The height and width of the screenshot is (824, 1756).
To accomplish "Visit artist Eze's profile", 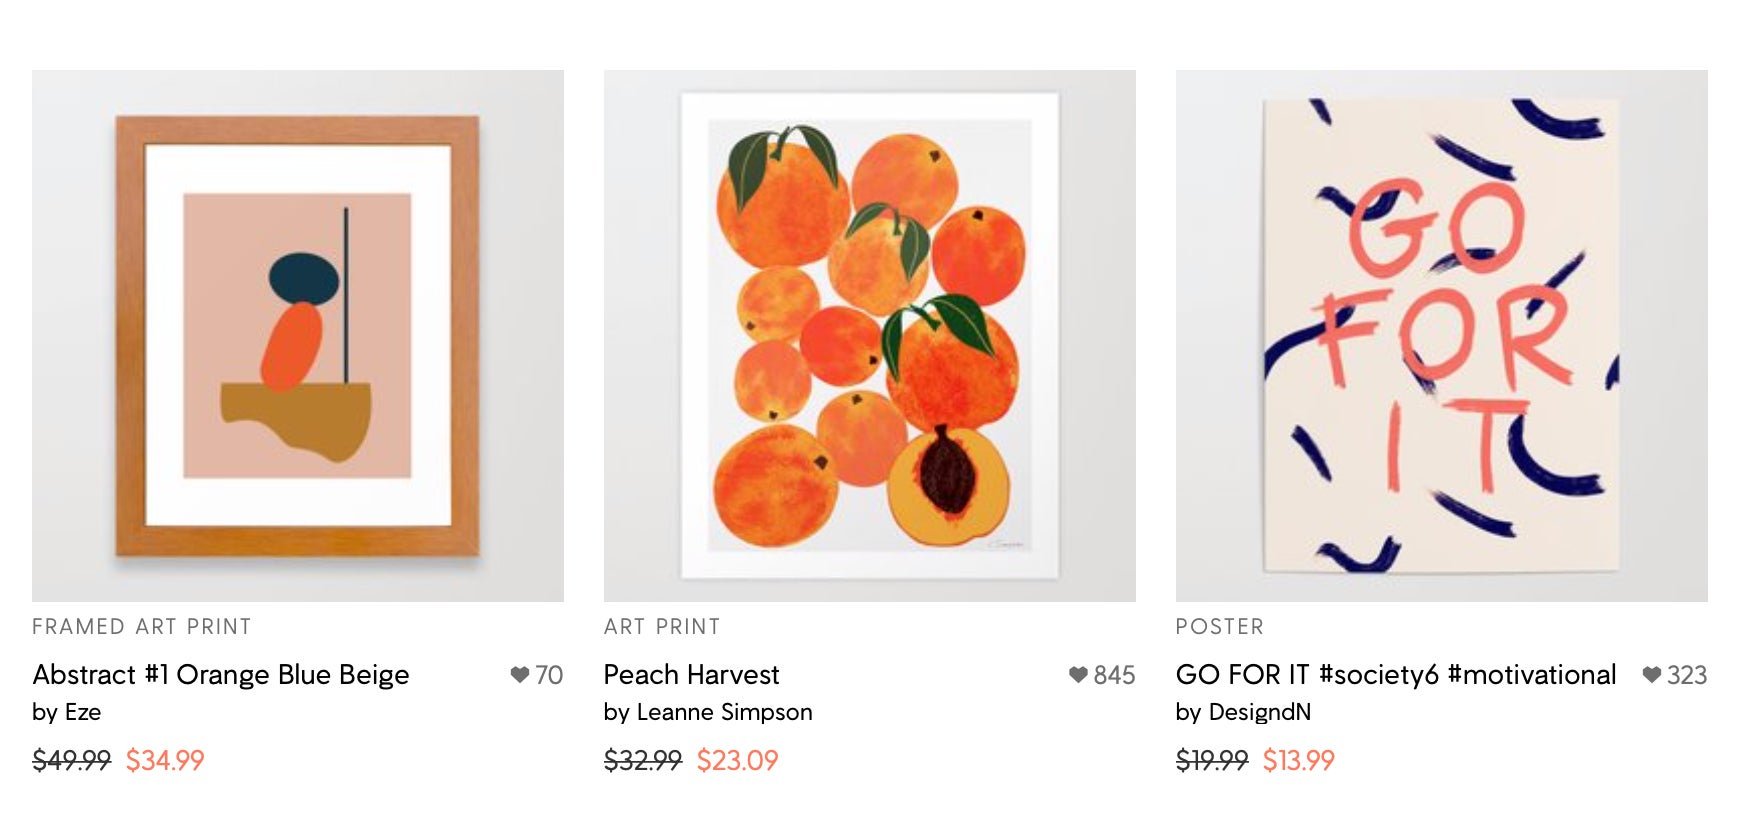I will 67,712.
